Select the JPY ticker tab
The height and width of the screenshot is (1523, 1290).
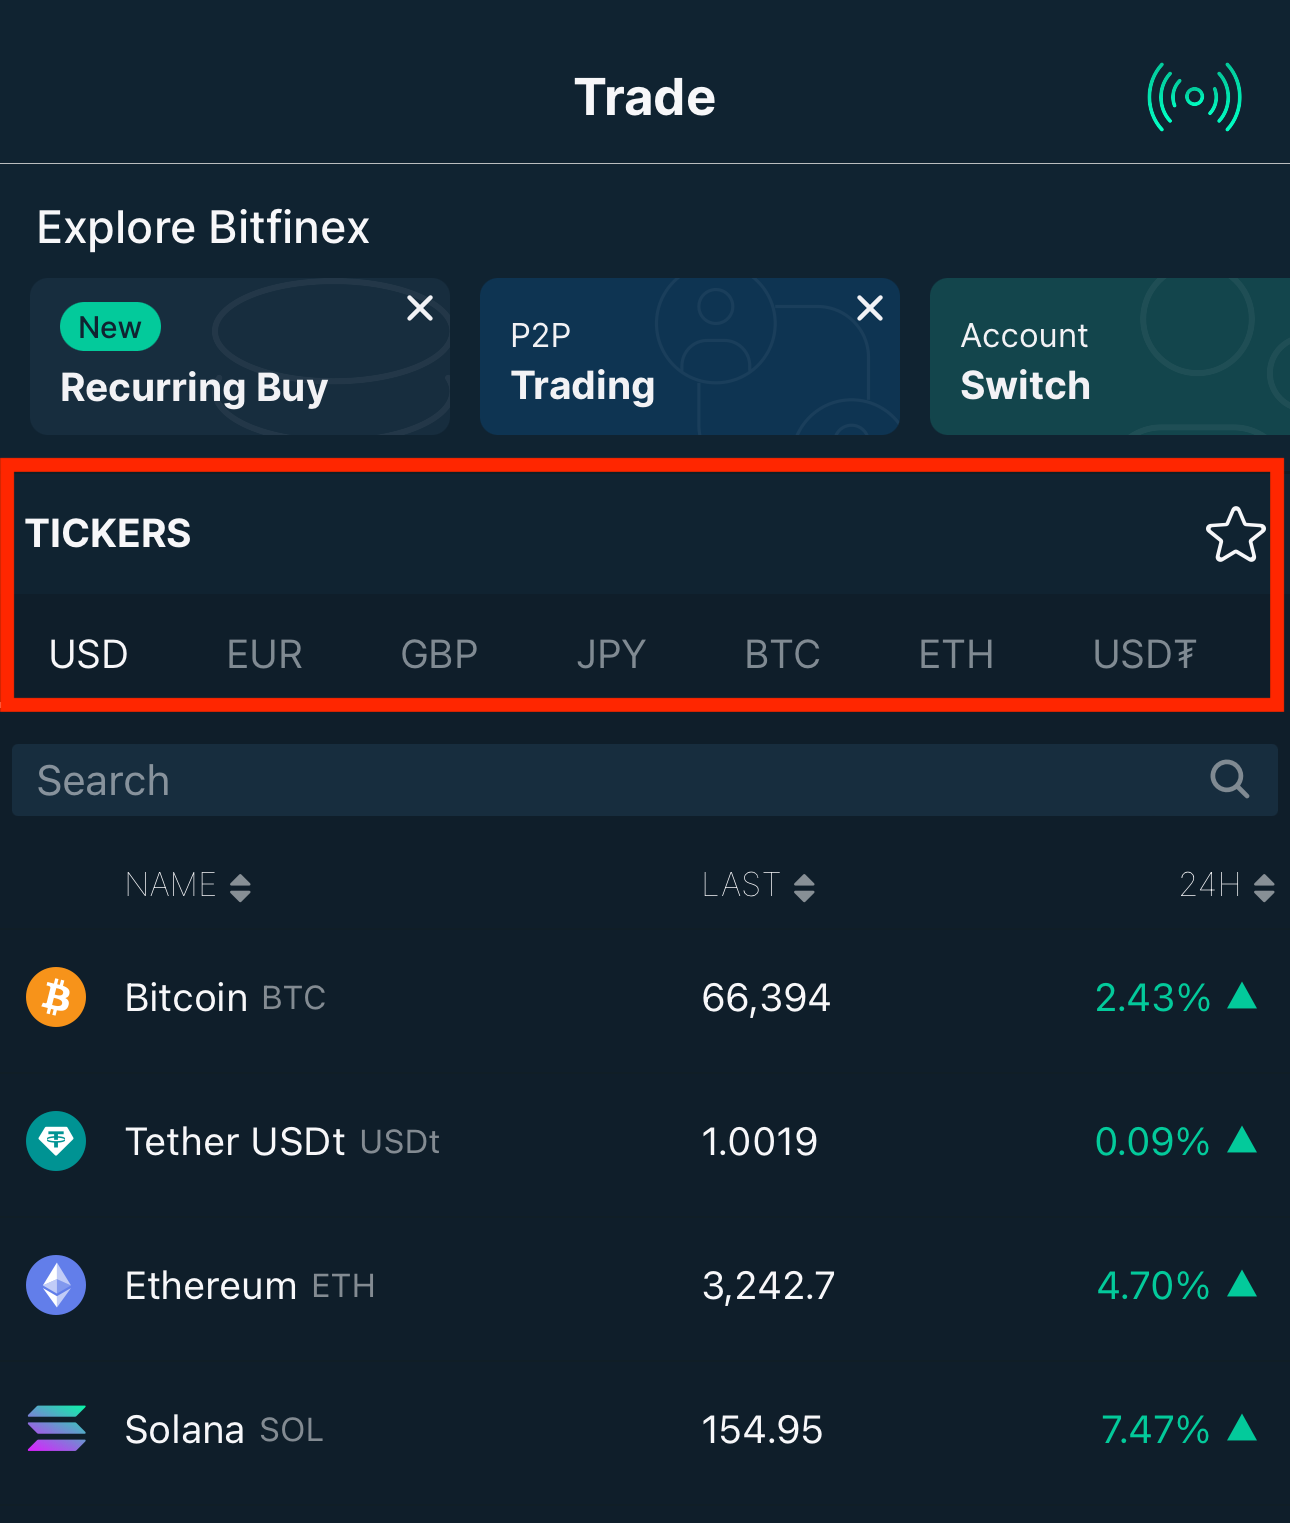(611, 654)
